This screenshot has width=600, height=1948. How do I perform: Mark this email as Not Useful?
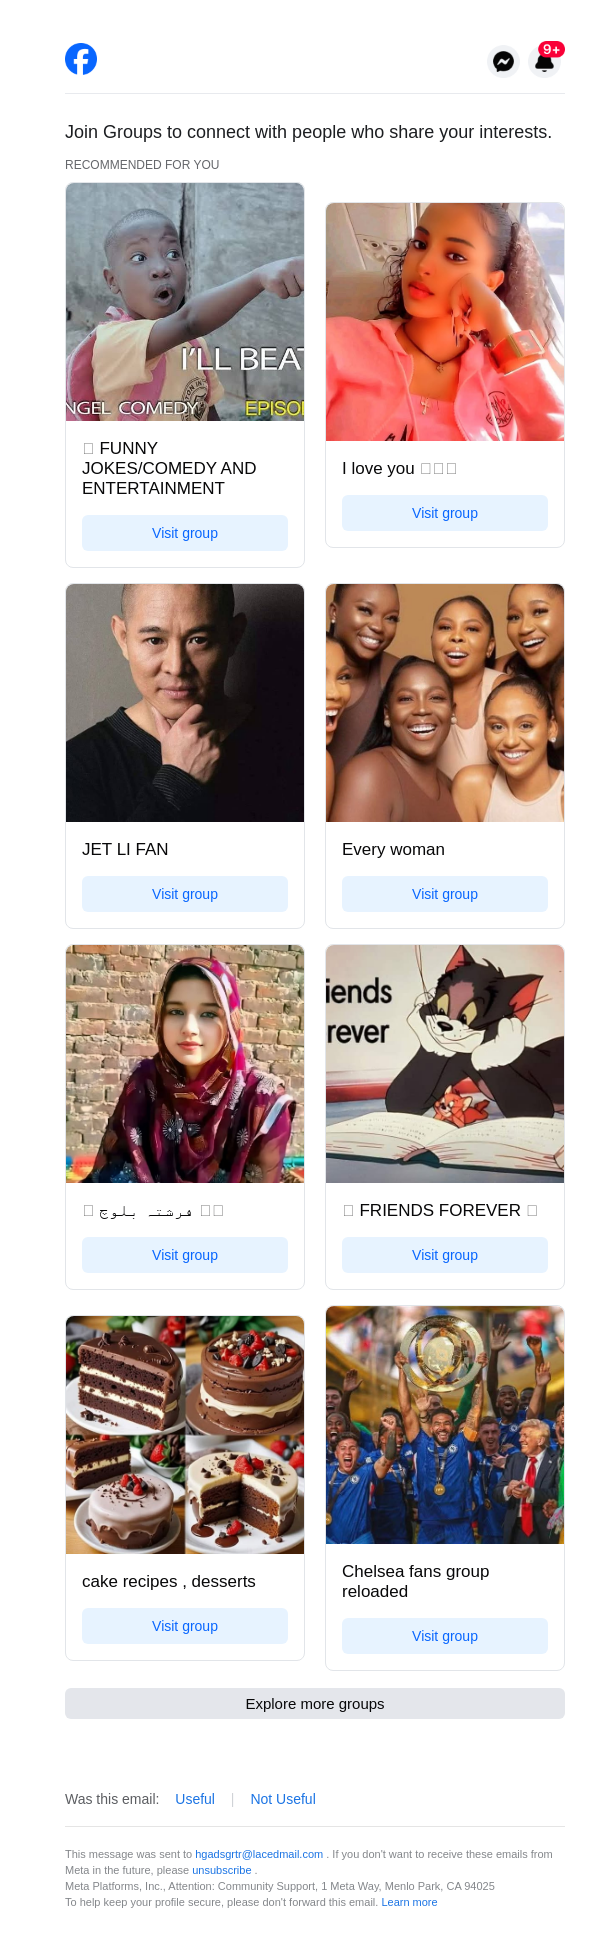click(x=283, y=1799)
